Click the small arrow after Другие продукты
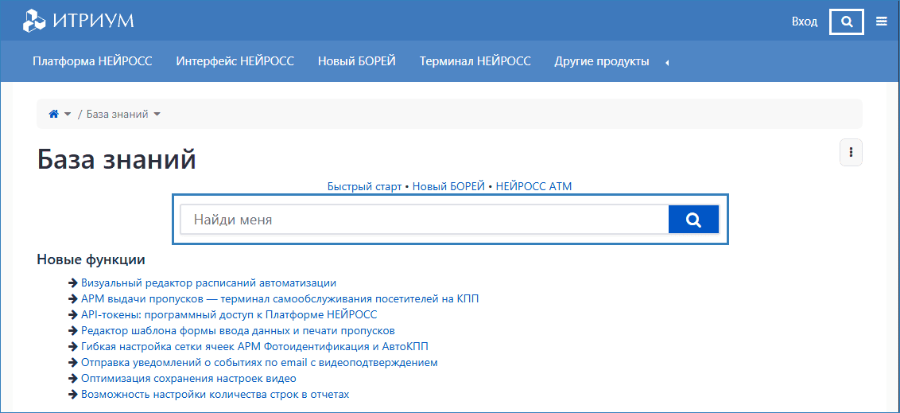 (x=667, y=63)
